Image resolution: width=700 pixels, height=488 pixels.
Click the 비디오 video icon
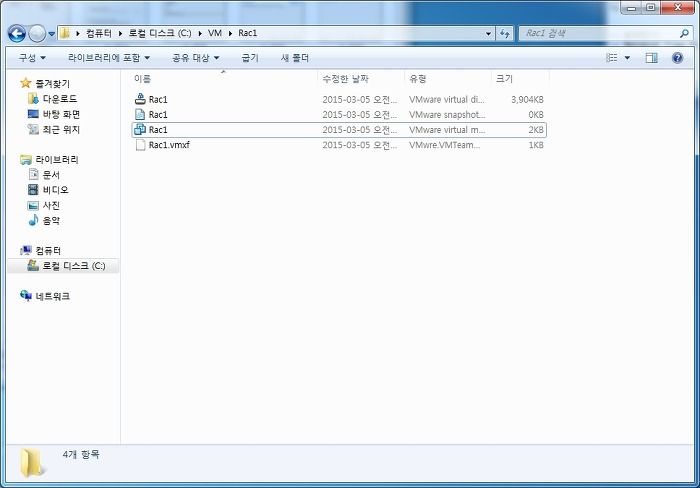click(33, 189)
